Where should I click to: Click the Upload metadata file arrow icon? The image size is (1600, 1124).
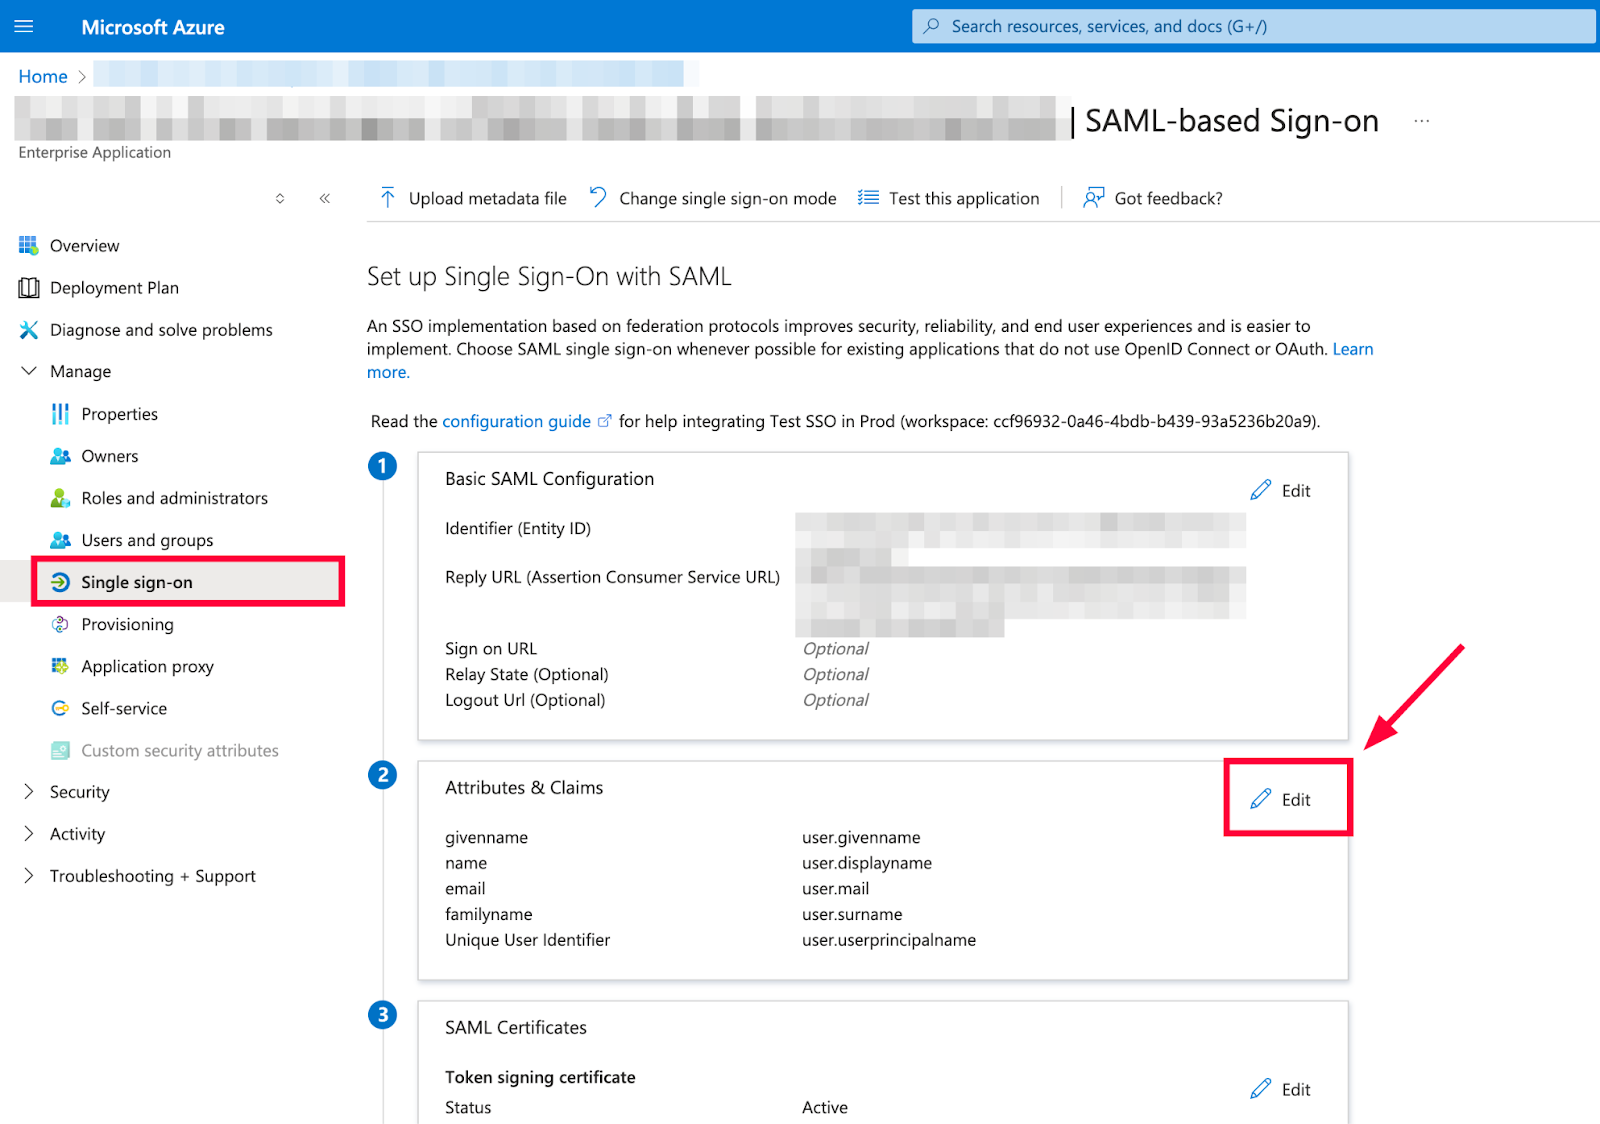click(x=388, y=198)
